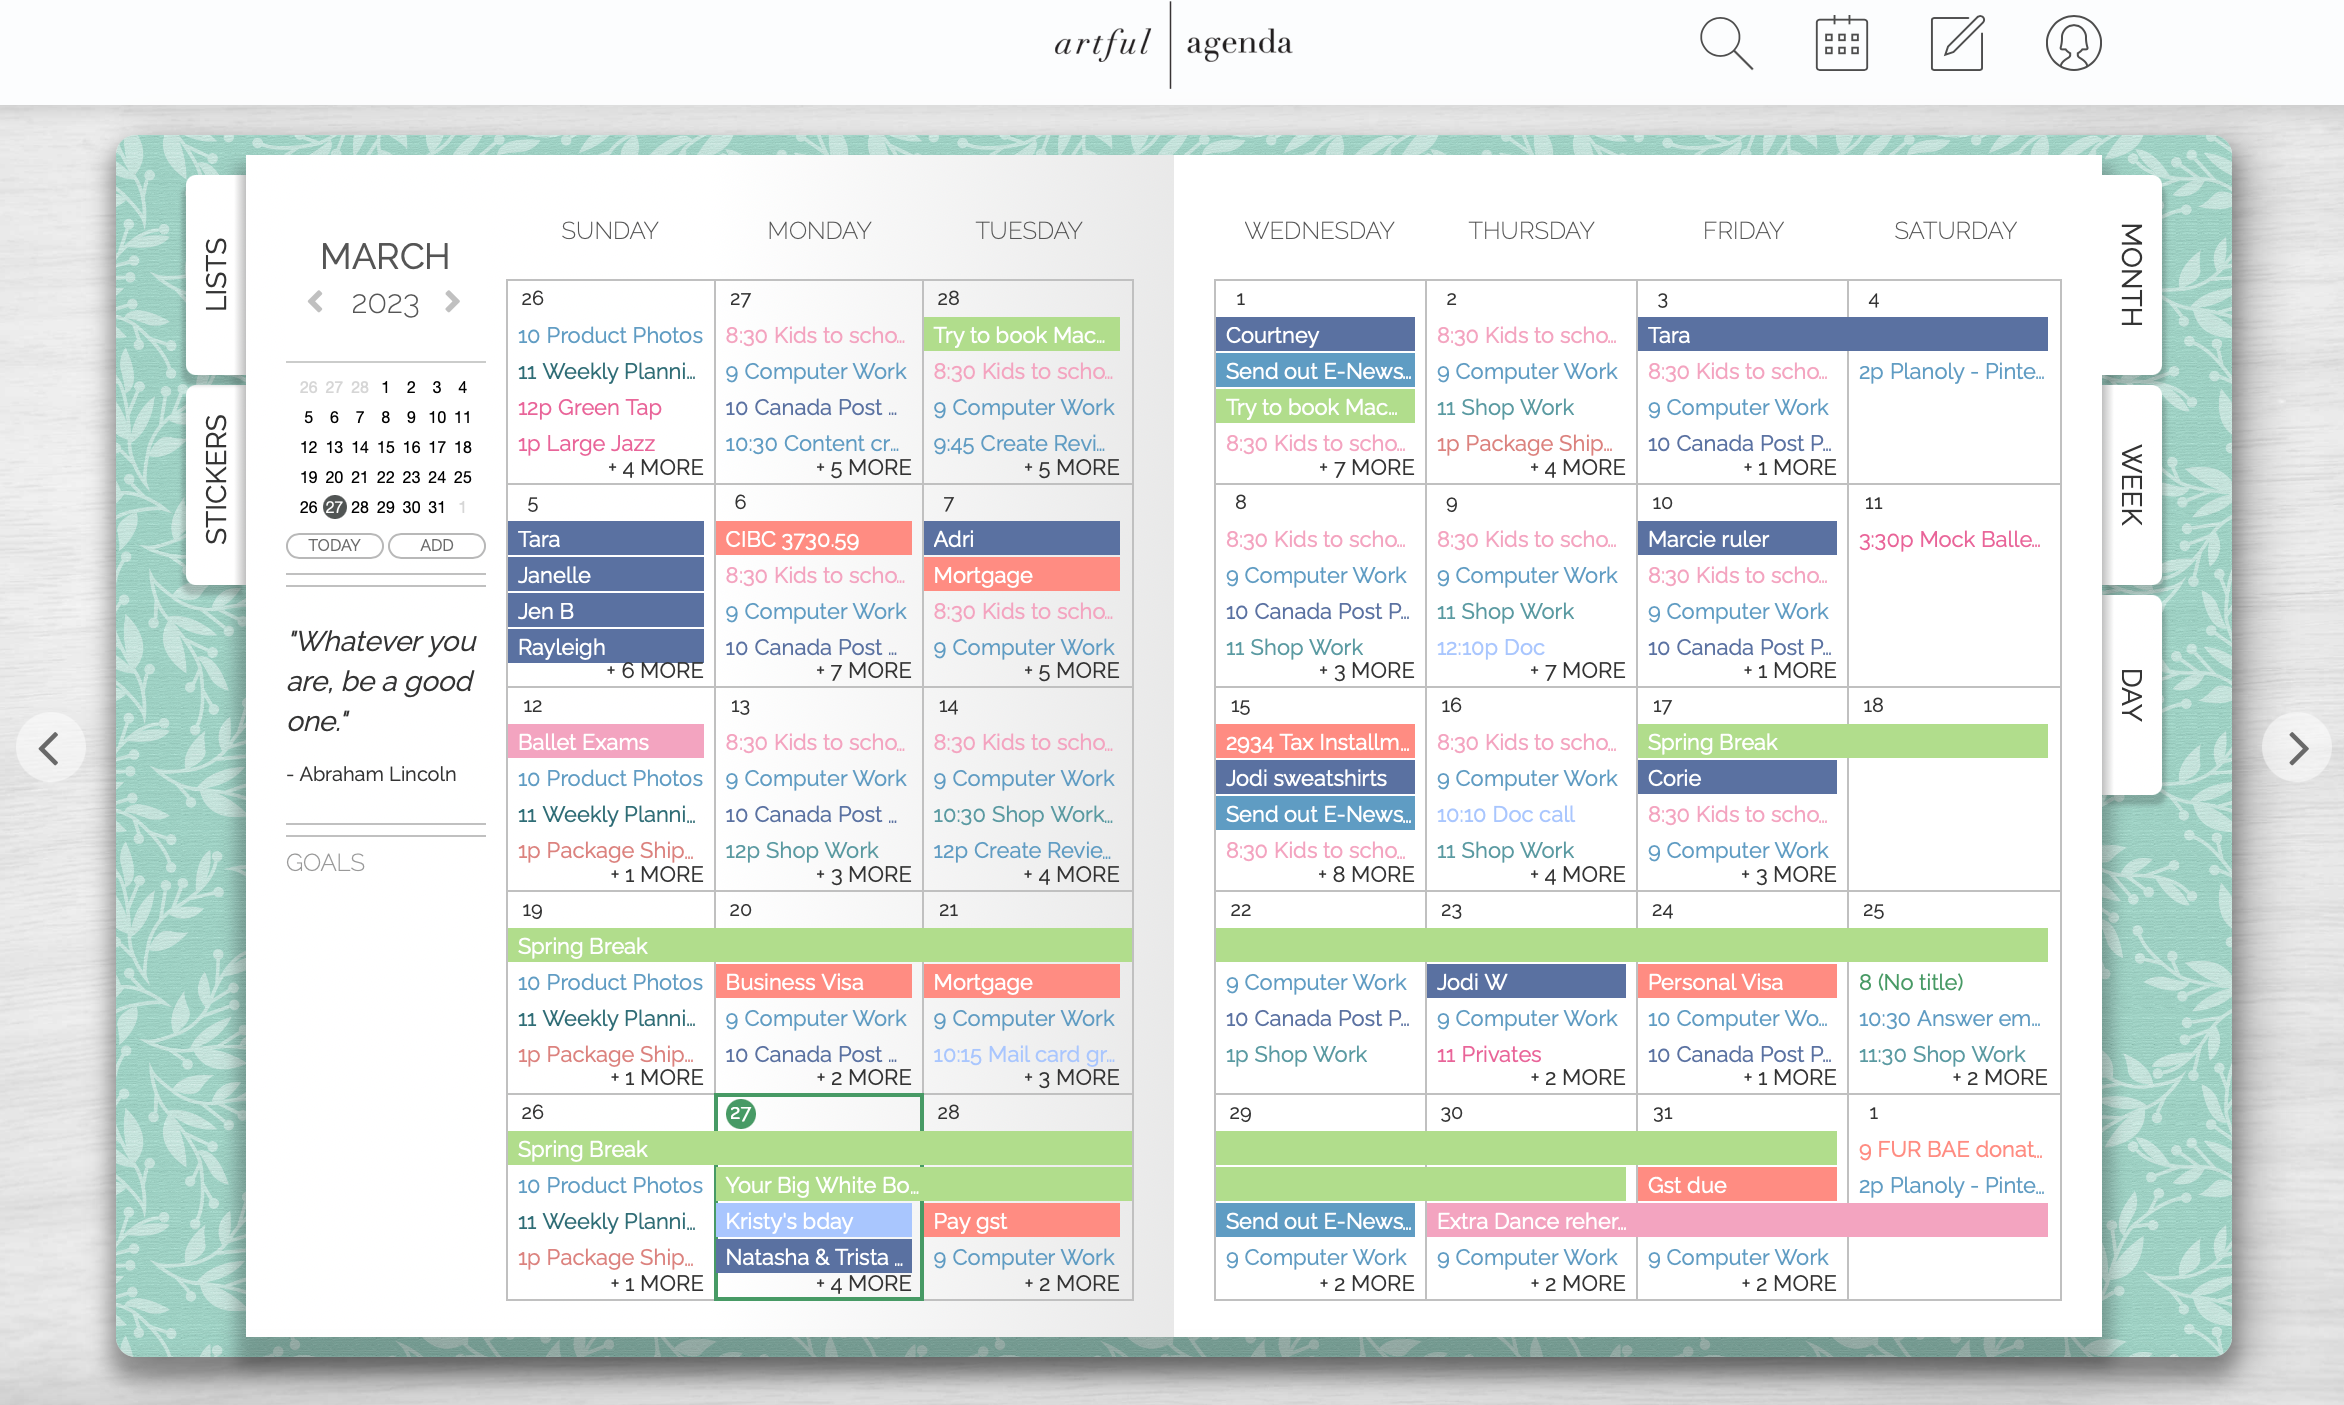Open the search magnifier icon

click(1726, 44)
